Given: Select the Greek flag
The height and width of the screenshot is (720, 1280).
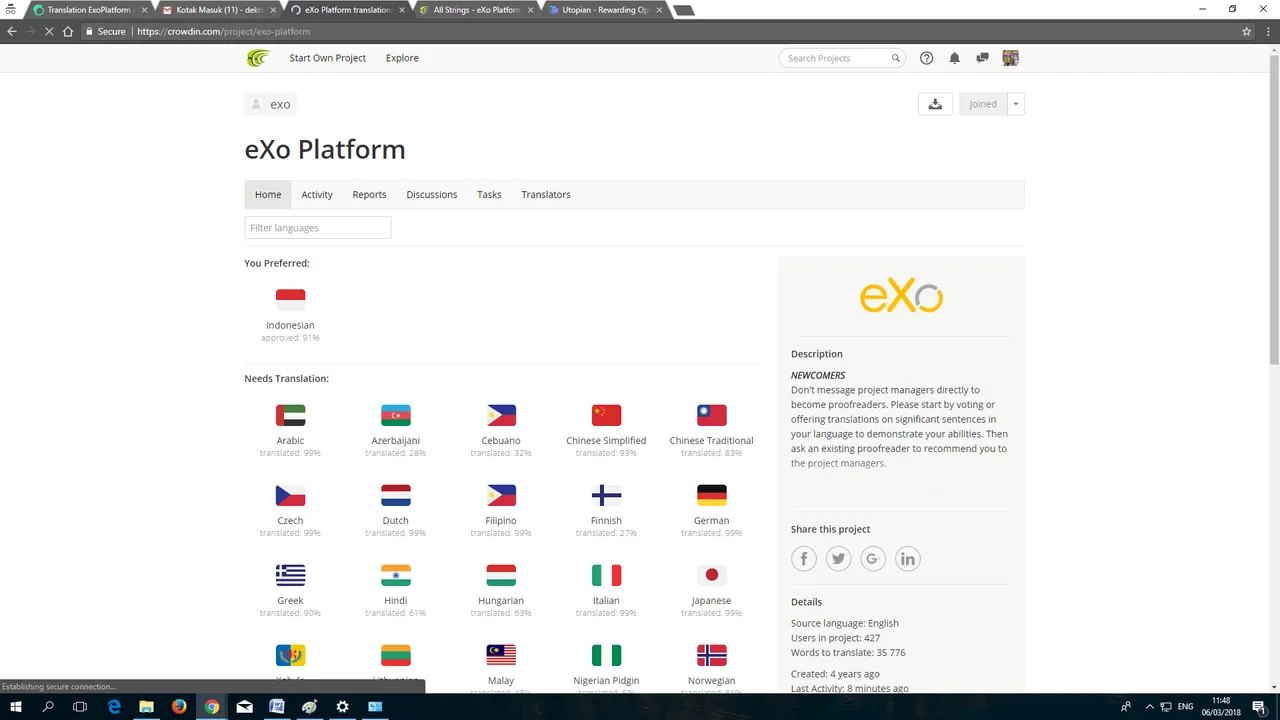Looking at the screenshot, I should coord(290,575).
